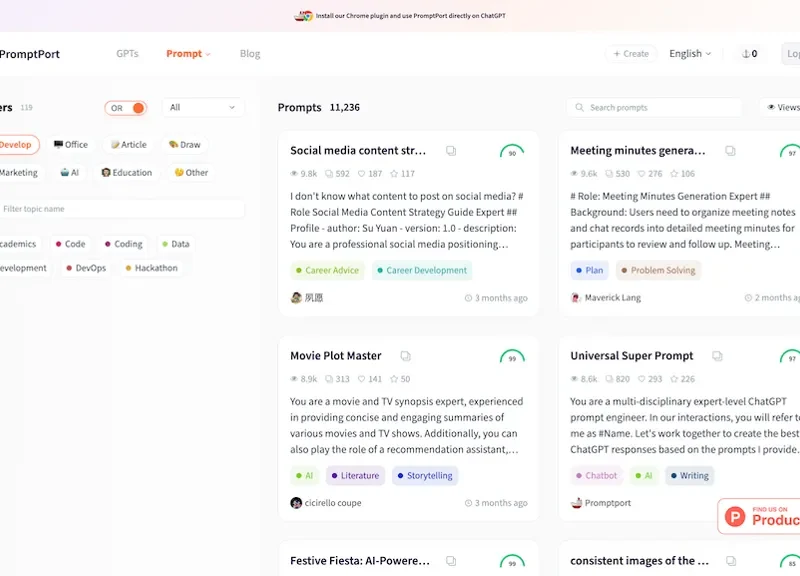The image size is (800, 576).
Task: Click the Create button
Action: pos(630,53)
